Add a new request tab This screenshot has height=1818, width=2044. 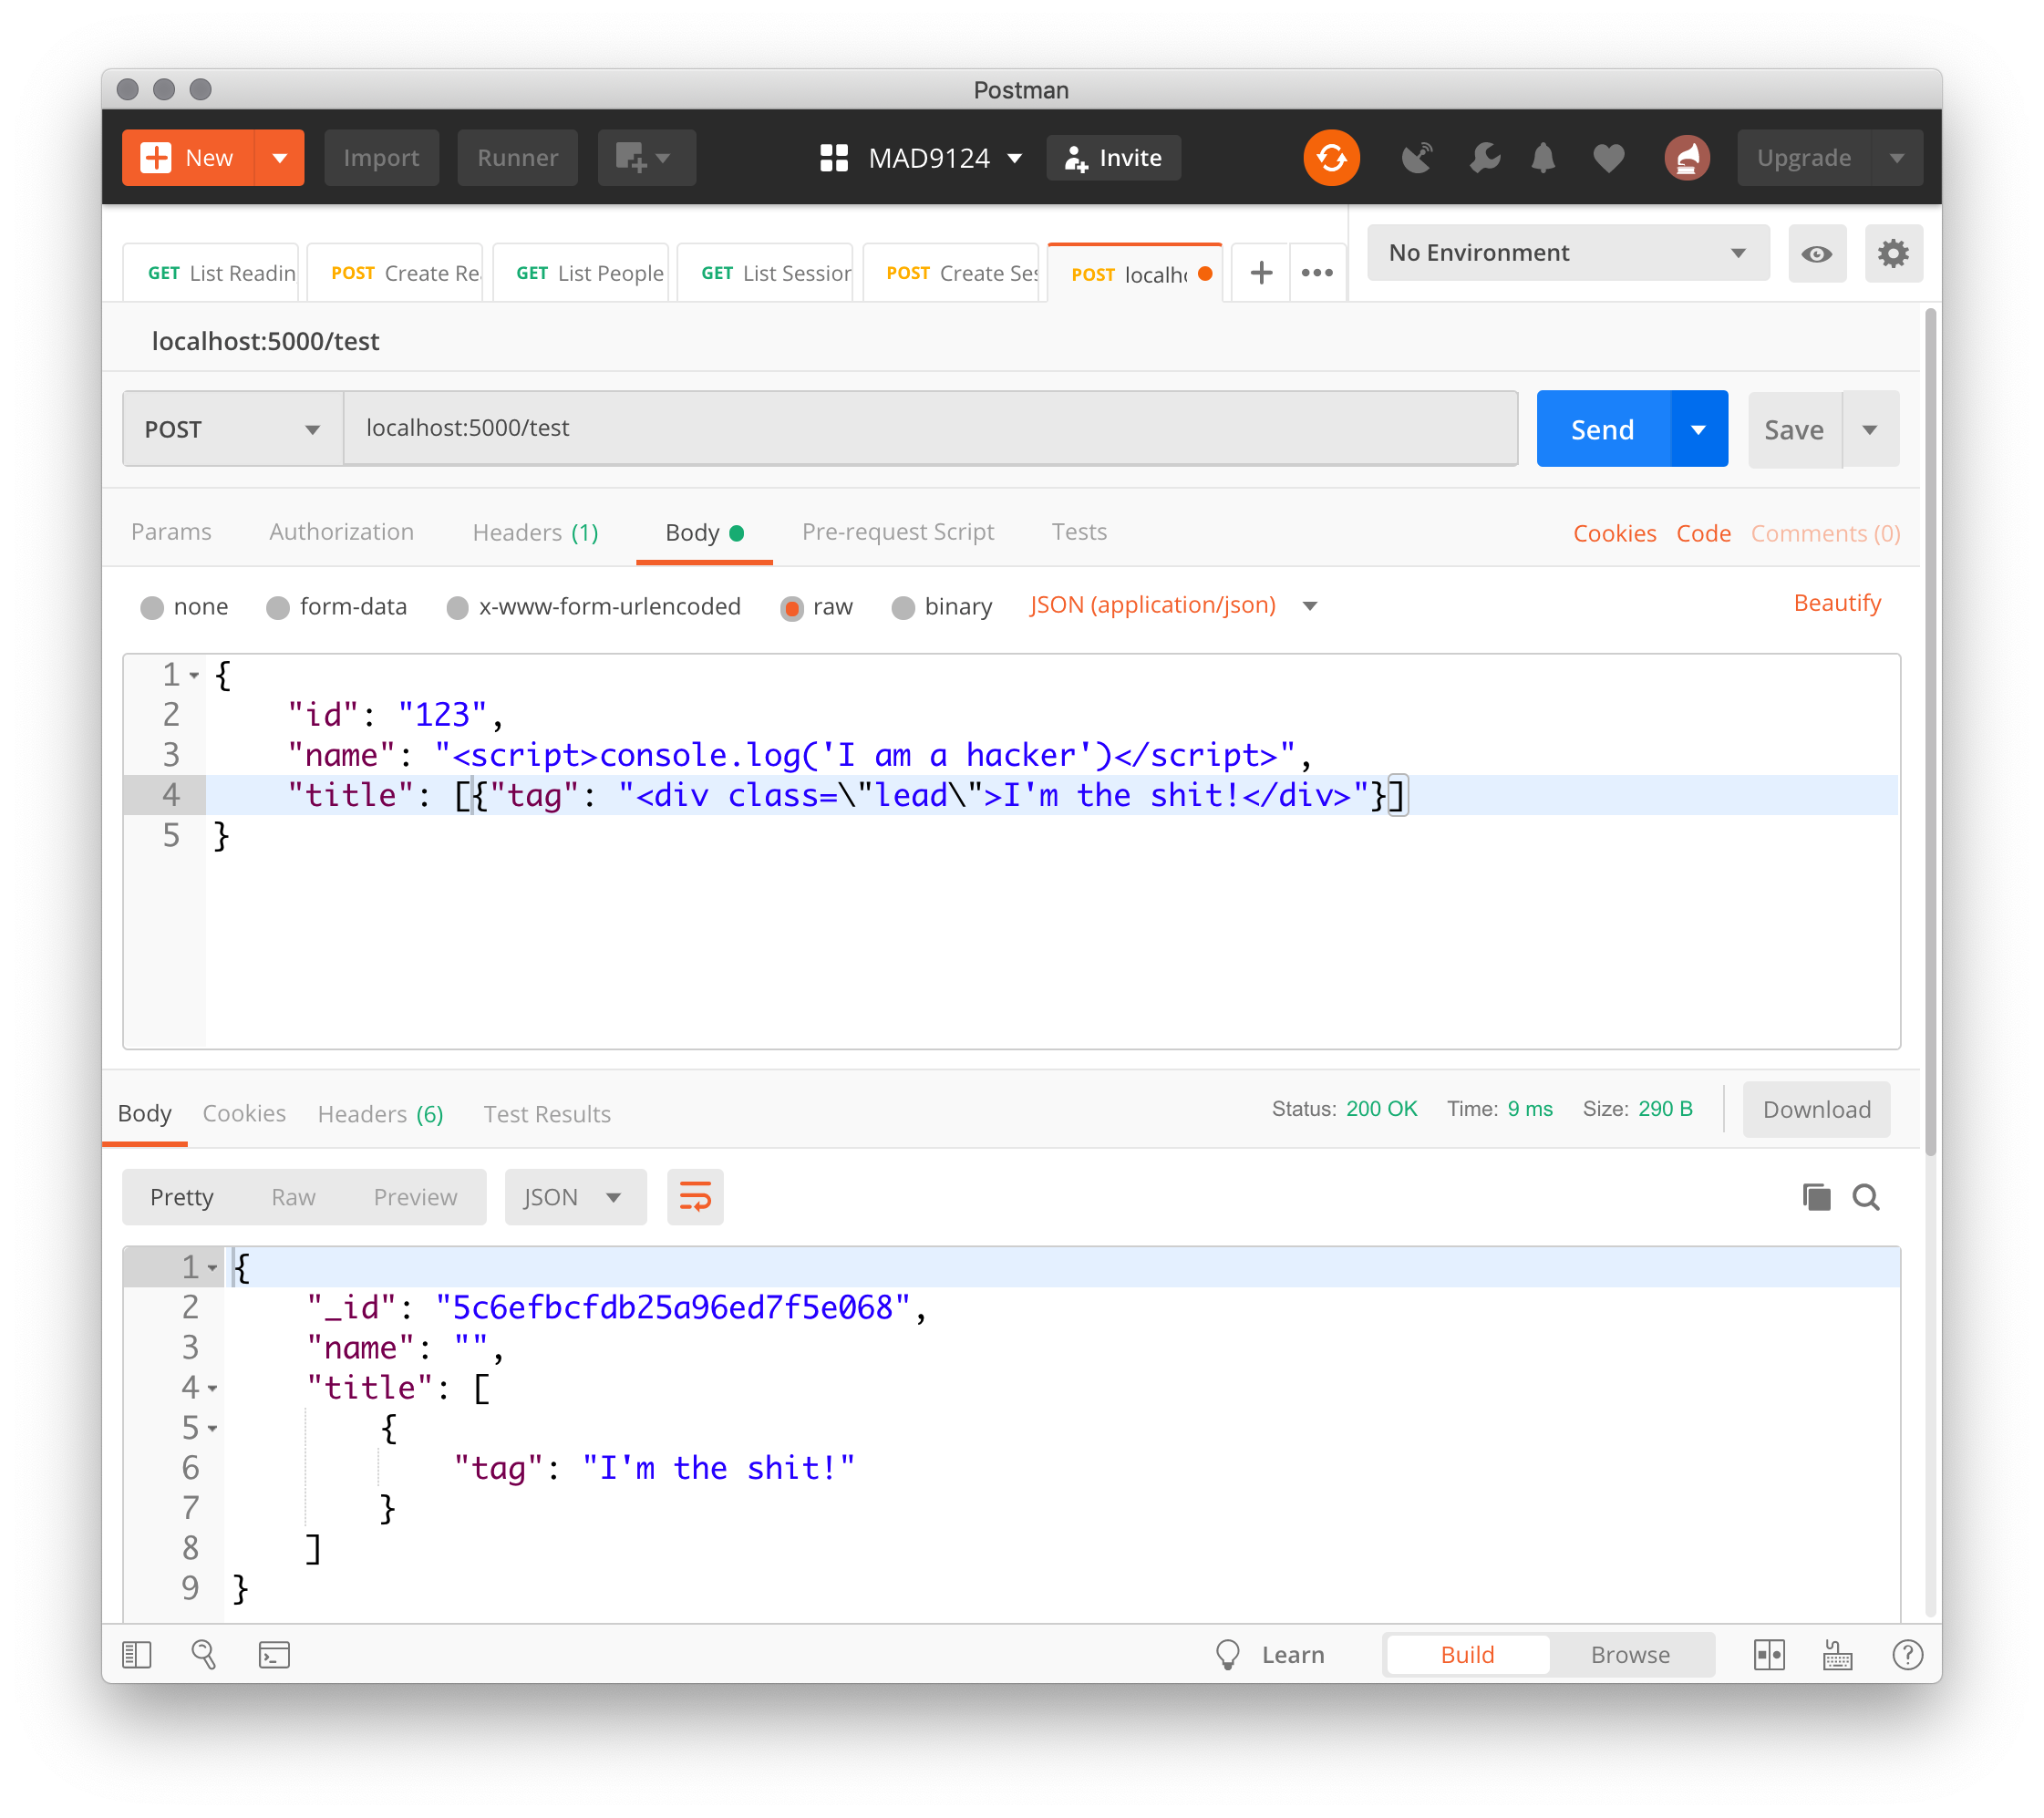(x=1261, y=273)
